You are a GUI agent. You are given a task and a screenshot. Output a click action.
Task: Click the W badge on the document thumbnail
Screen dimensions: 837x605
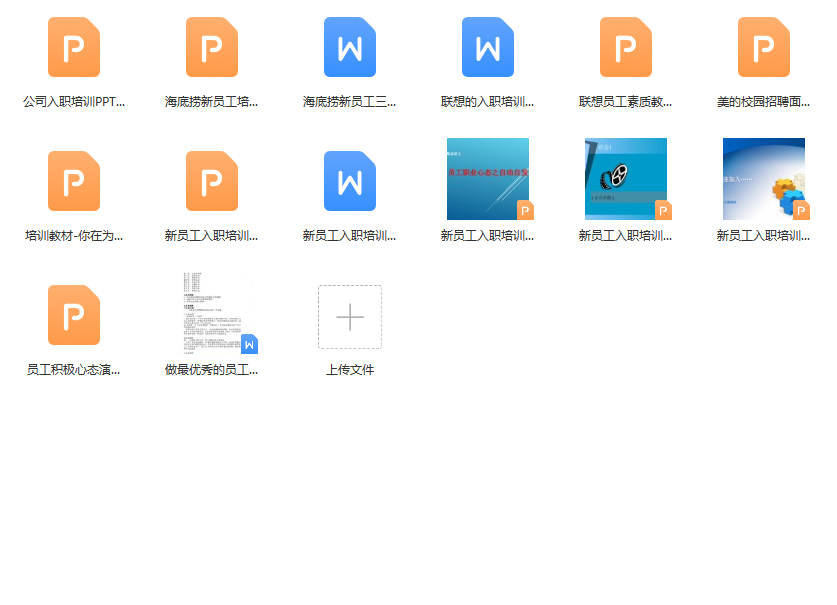coord(249,344)
